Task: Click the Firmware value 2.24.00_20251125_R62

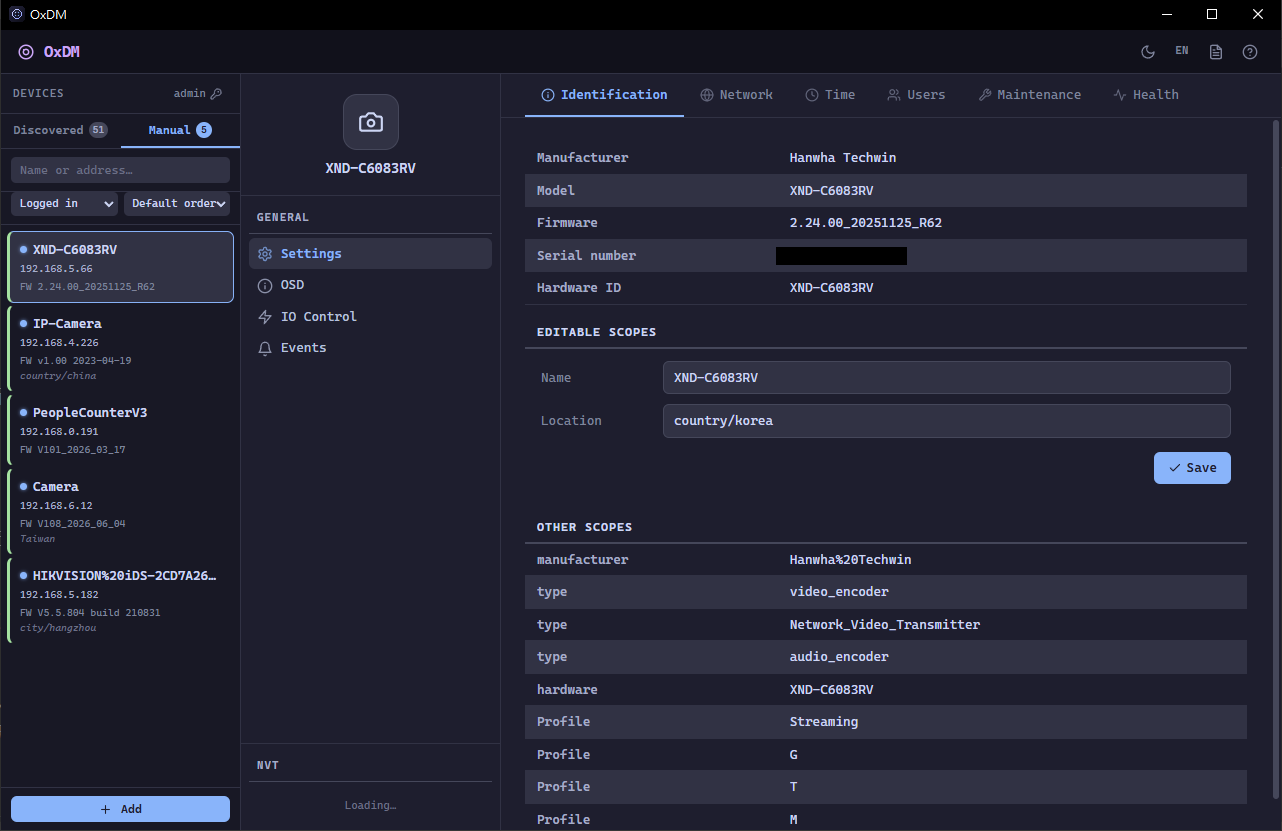Action: [x=865, y=223]
